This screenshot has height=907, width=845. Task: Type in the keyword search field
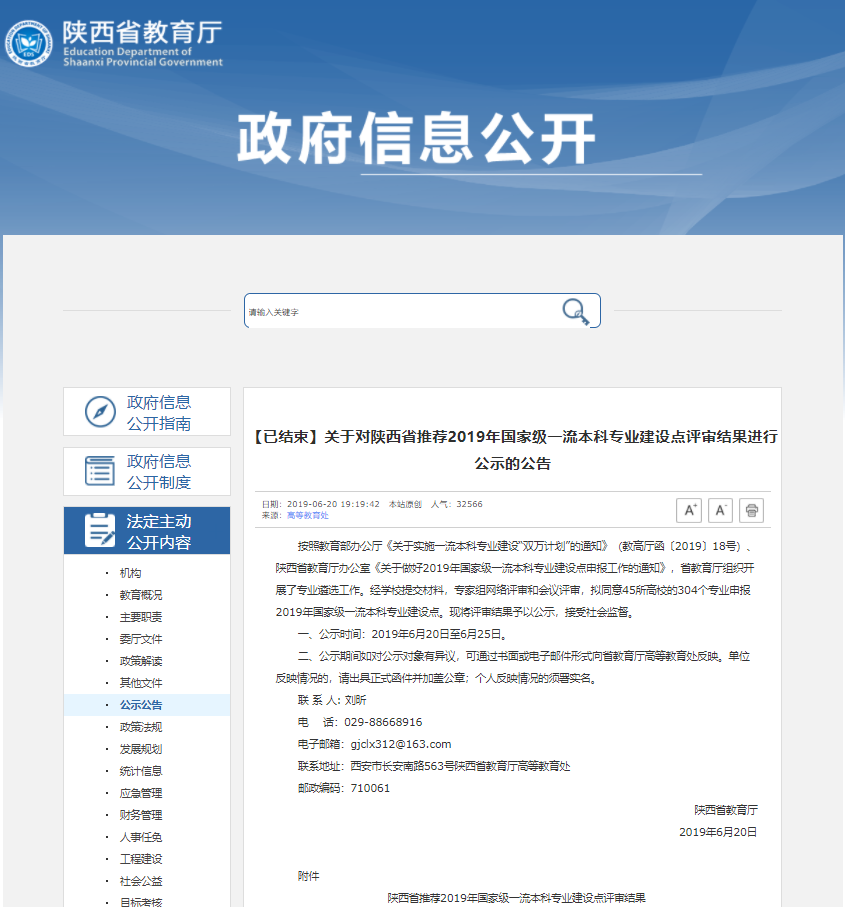(400, 311)
